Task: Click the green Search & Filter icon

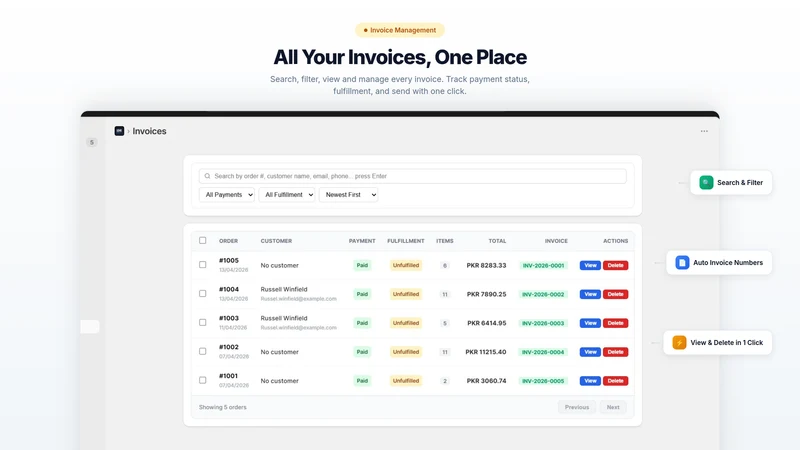Action: click(706, 183)
